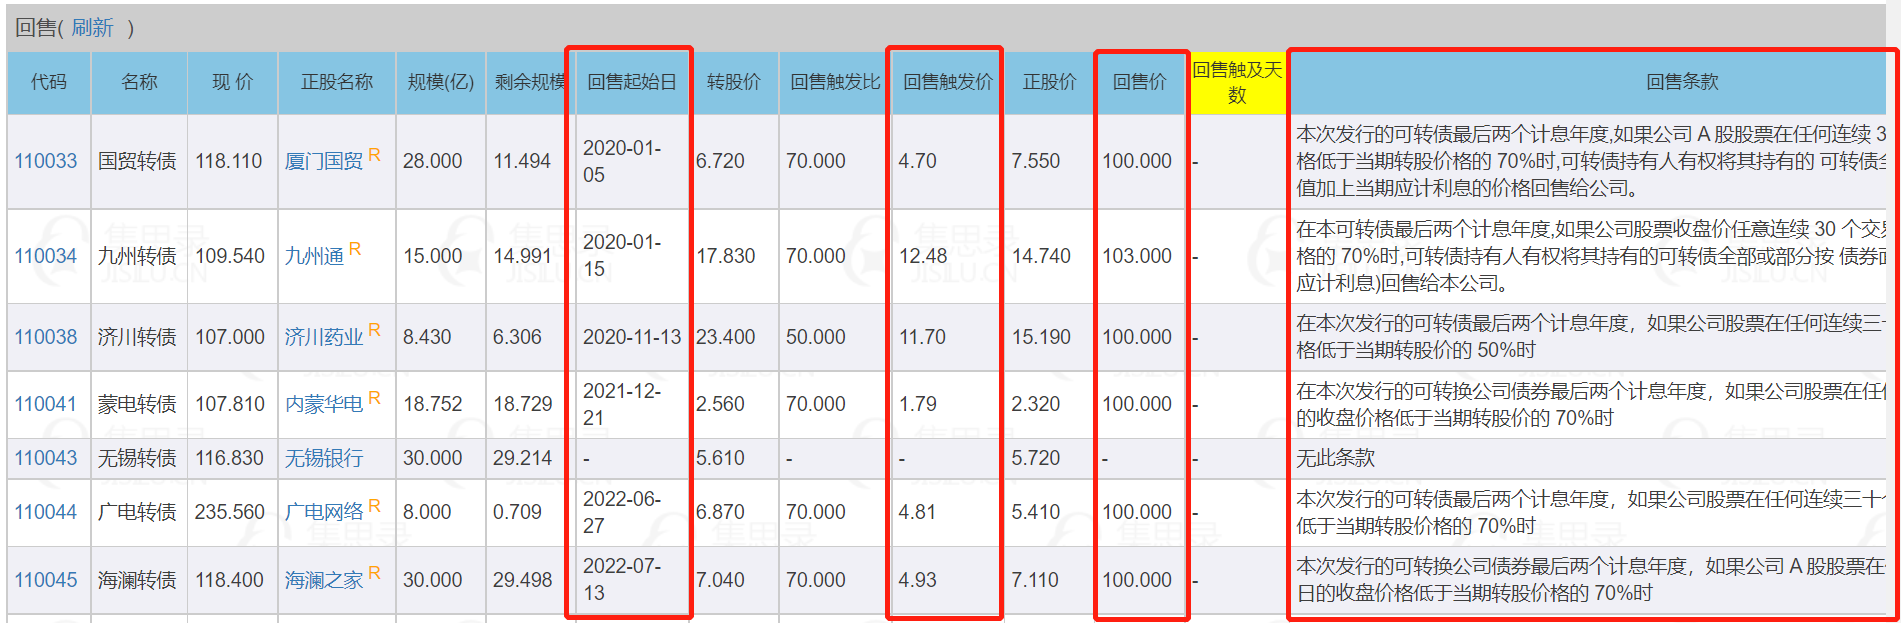Open bond code 110038 link
The height and width of the screenshot is (623, 1901).
click(45, 337)
